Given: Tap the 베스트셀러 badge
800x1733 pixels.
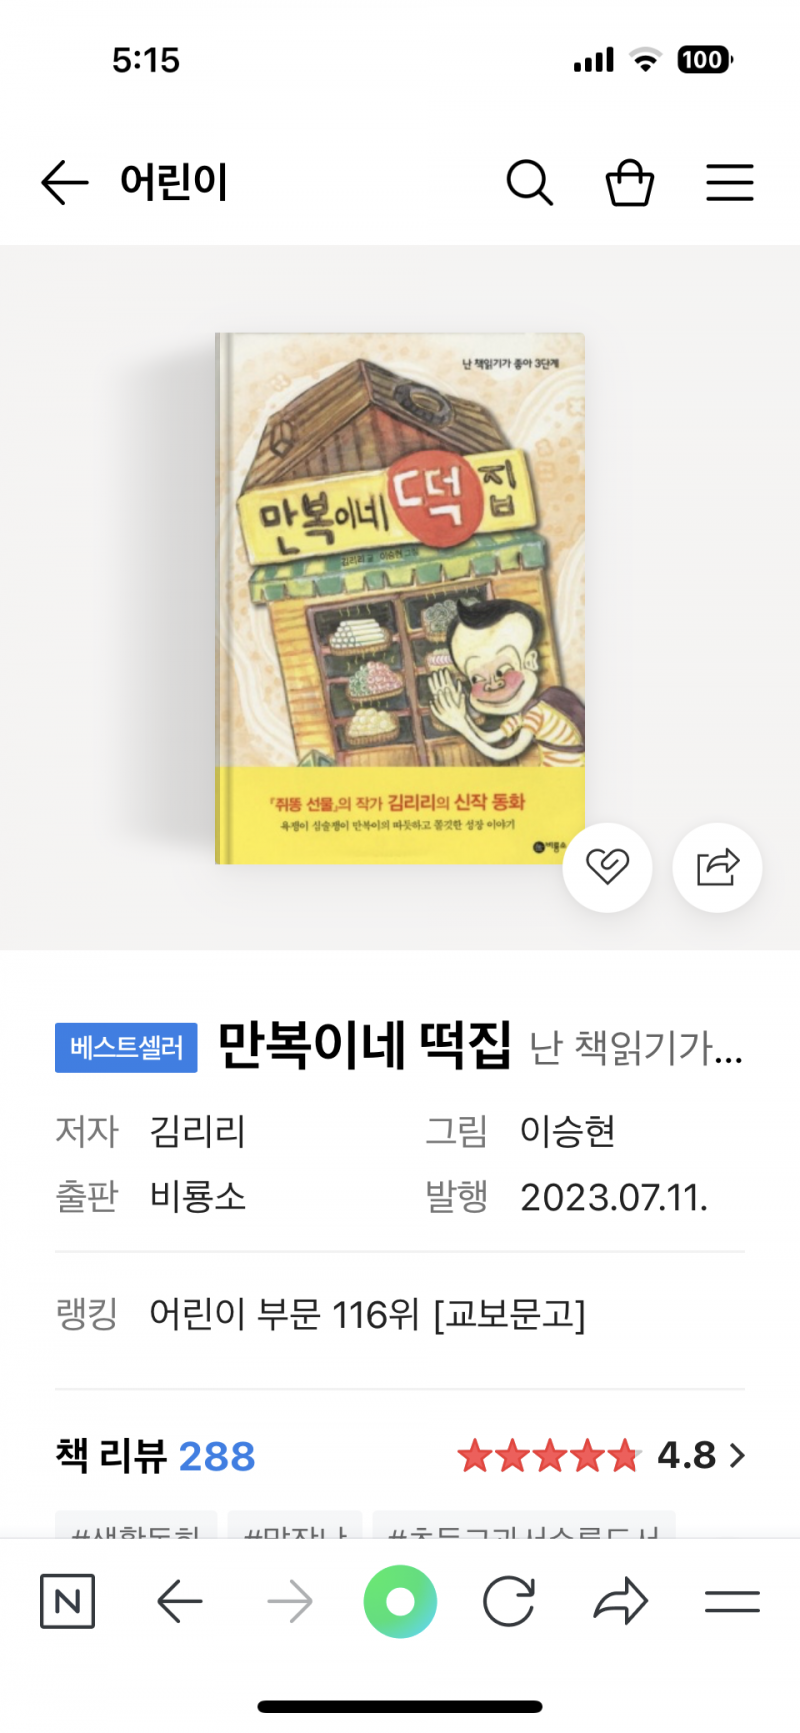Looking at the screenshot, I should tap(126, 1047).
